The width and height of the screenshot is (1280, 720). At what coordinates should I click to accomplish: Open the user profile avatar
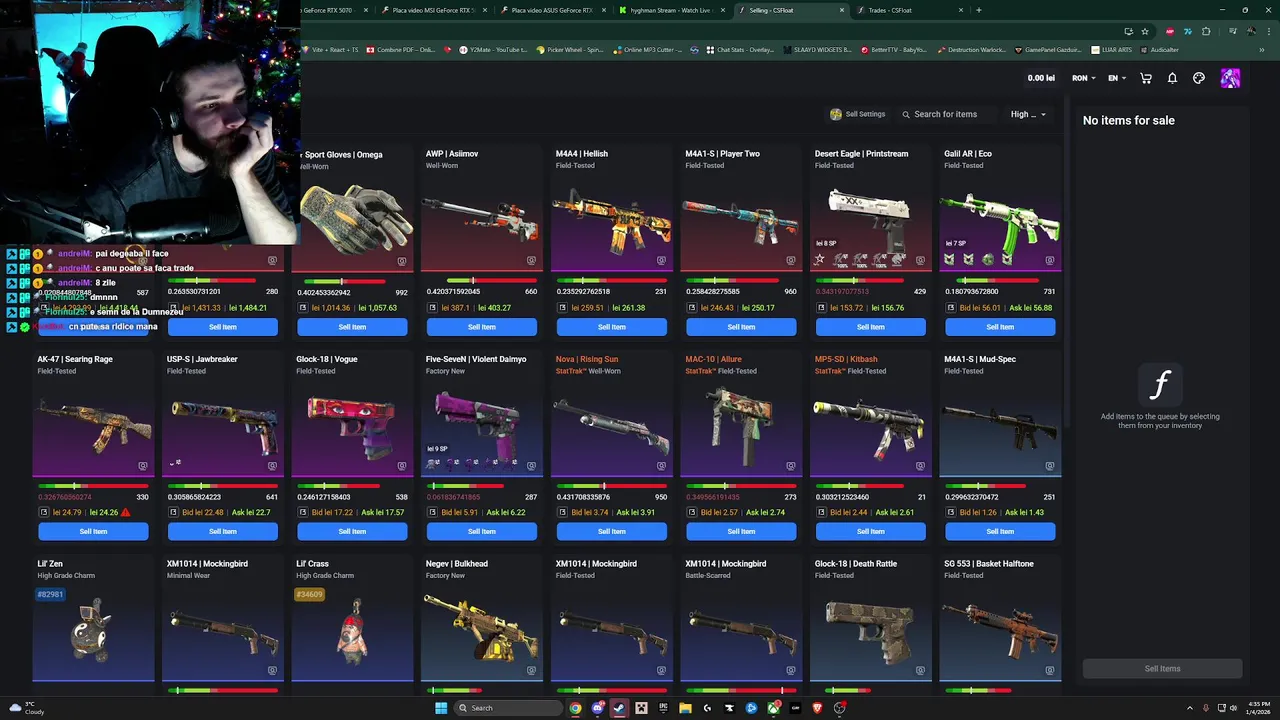(1230, 78)
